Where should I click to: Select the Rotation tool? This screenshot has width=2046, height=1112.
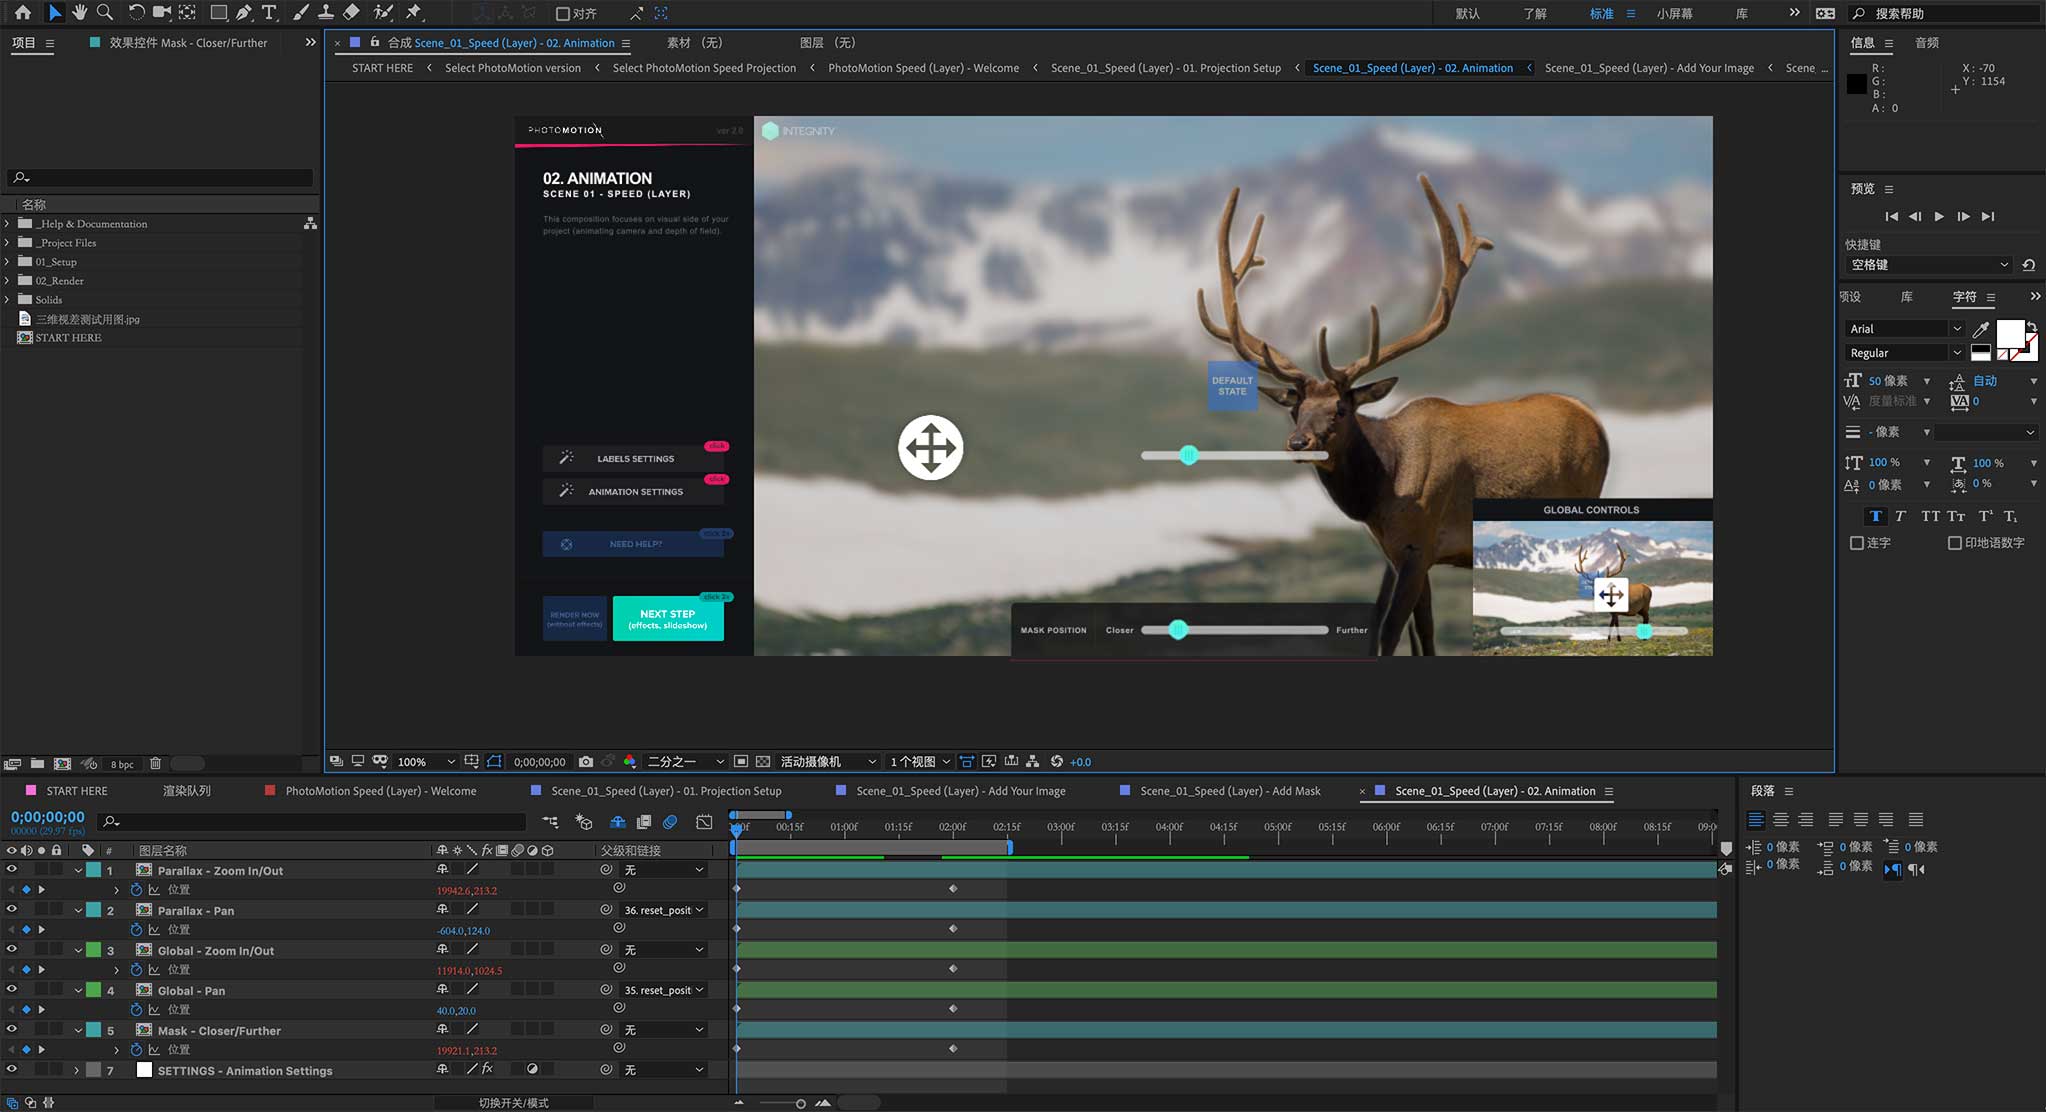tap(135, 13)
